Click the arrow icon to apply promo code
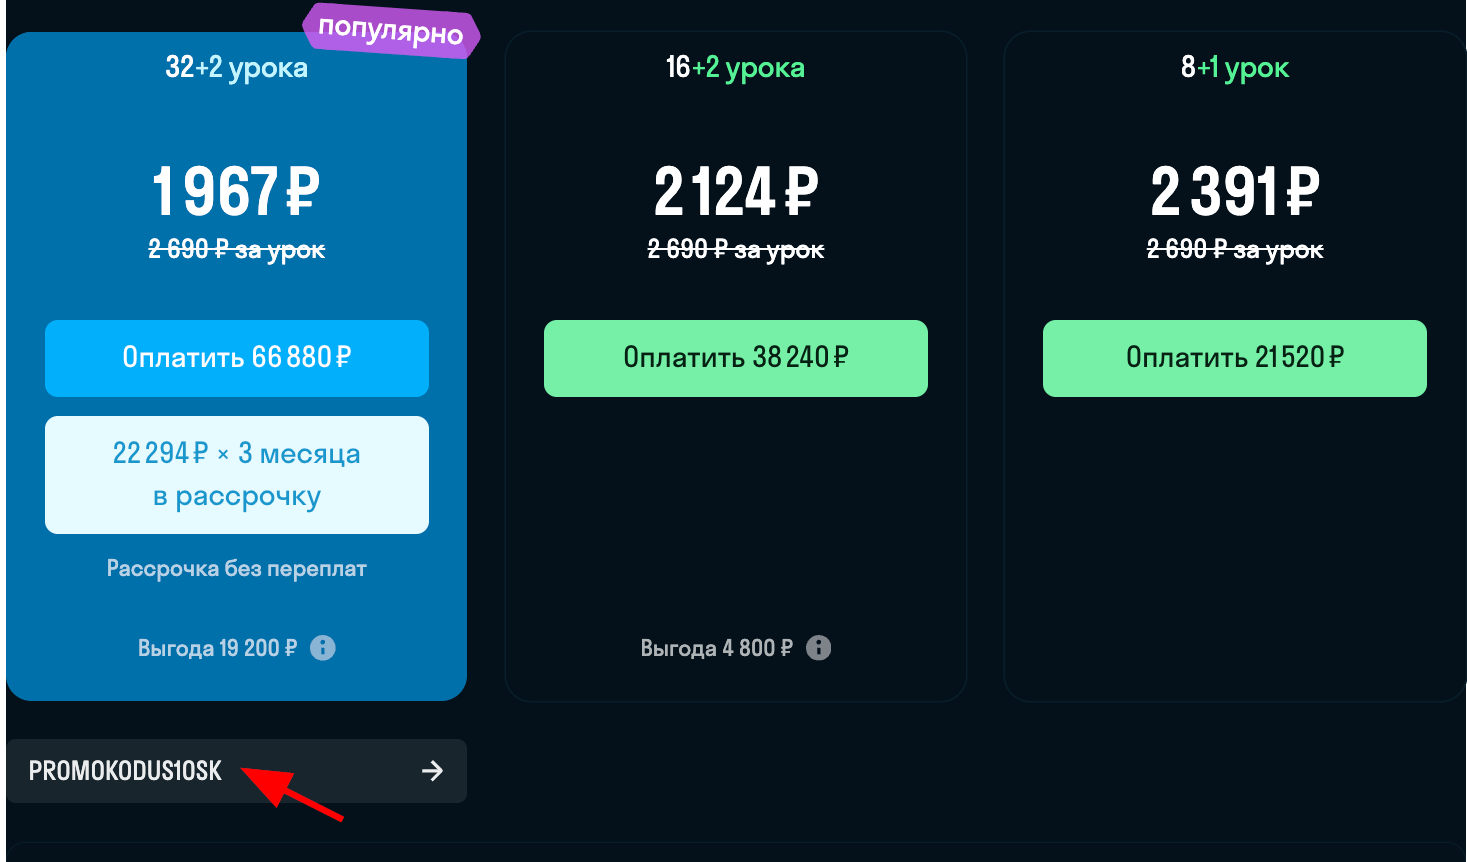 click(432, 771)
